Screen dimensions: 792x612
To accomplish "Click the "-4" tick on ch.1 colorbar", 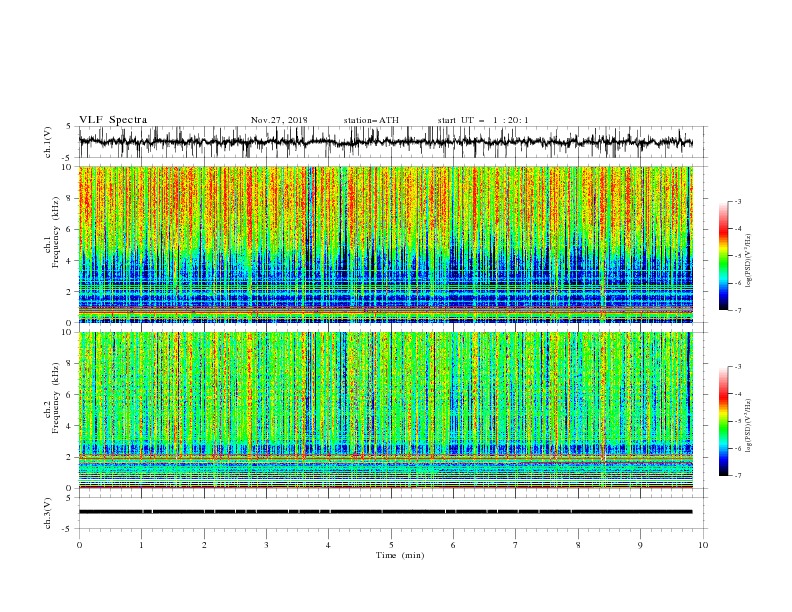I will (738, 229).
